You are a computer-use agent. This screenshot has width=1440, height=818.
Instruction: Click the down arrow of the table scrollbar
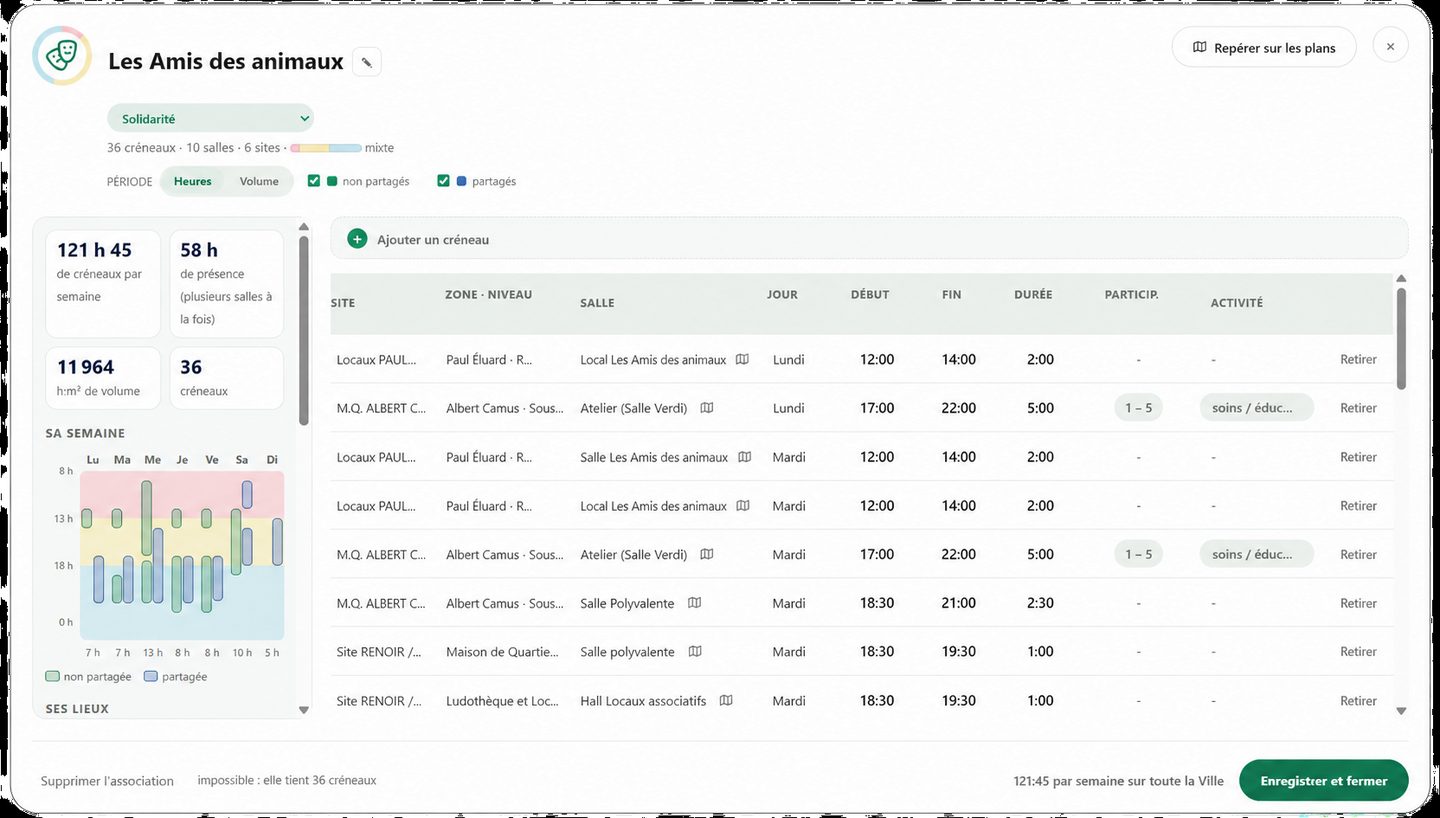click(x=1401, y=711)
